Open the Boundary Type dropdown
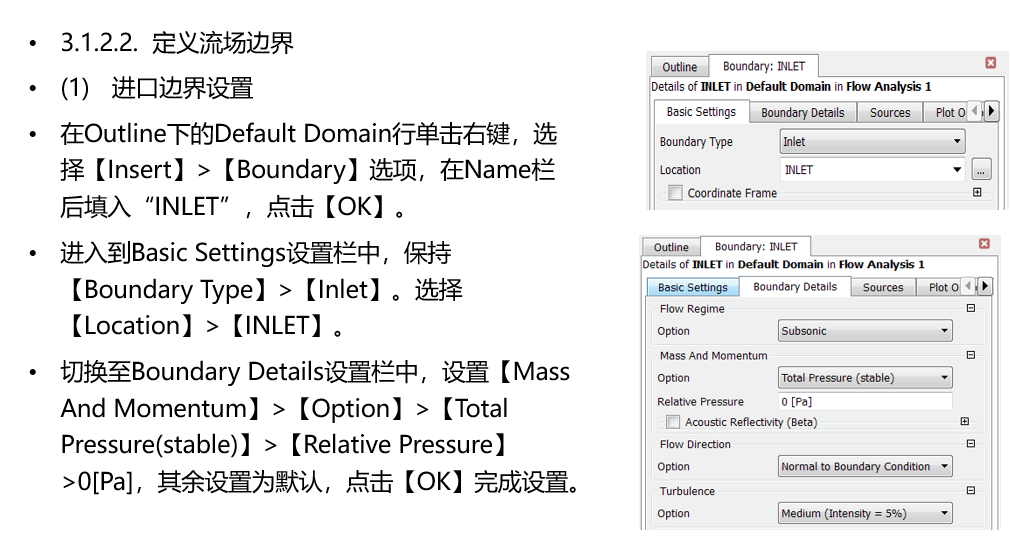Viewport: 1010px width, 543px height. (x=873, y=142)
